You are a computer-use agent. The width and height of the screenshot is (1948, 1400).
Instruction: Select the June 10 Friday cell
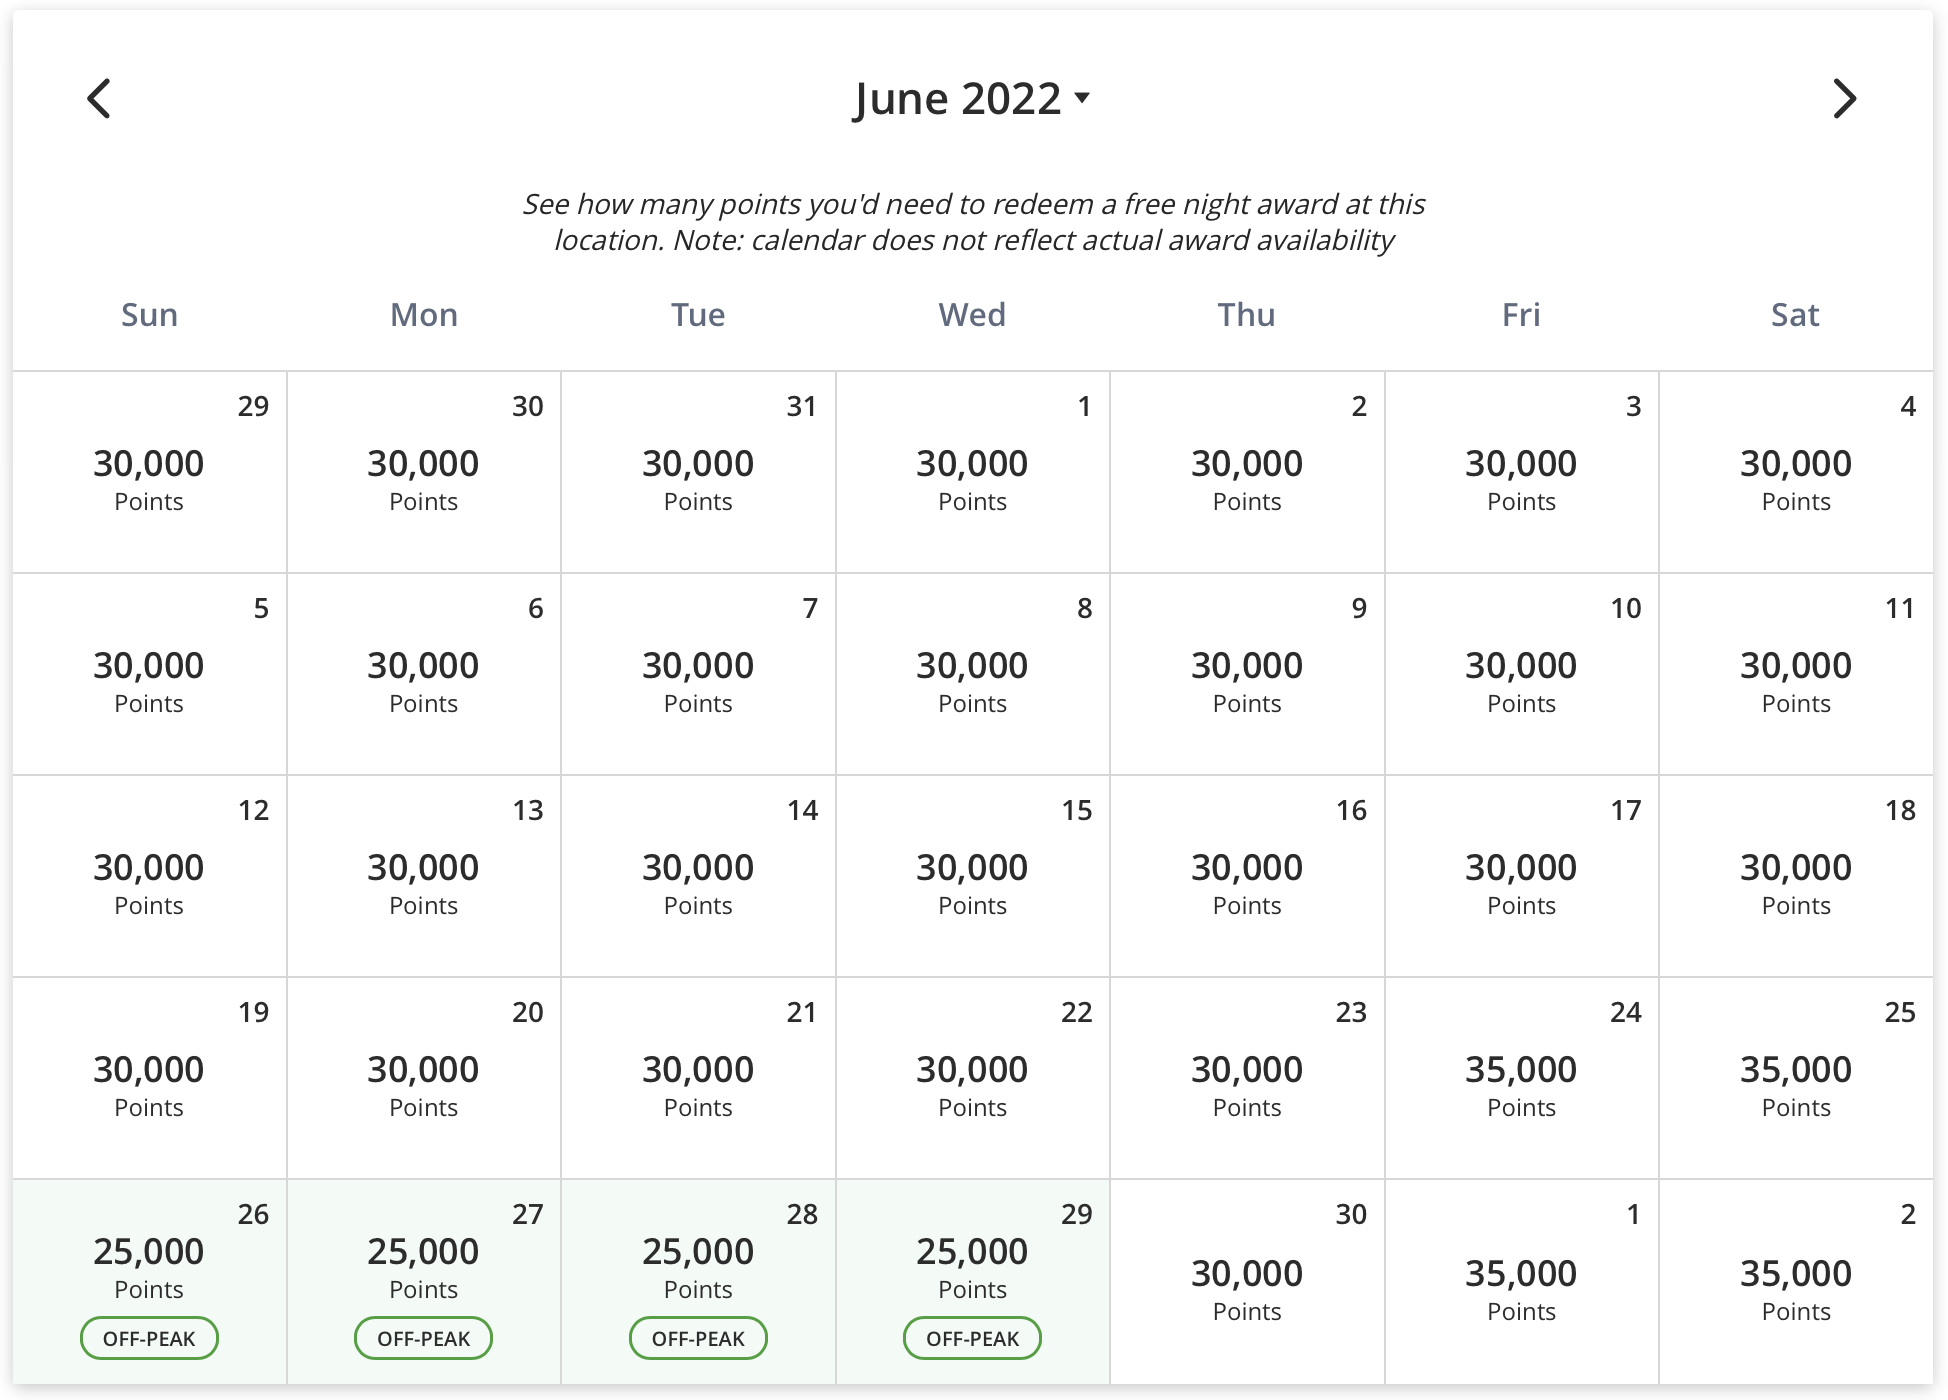[x=1522, y=674]
